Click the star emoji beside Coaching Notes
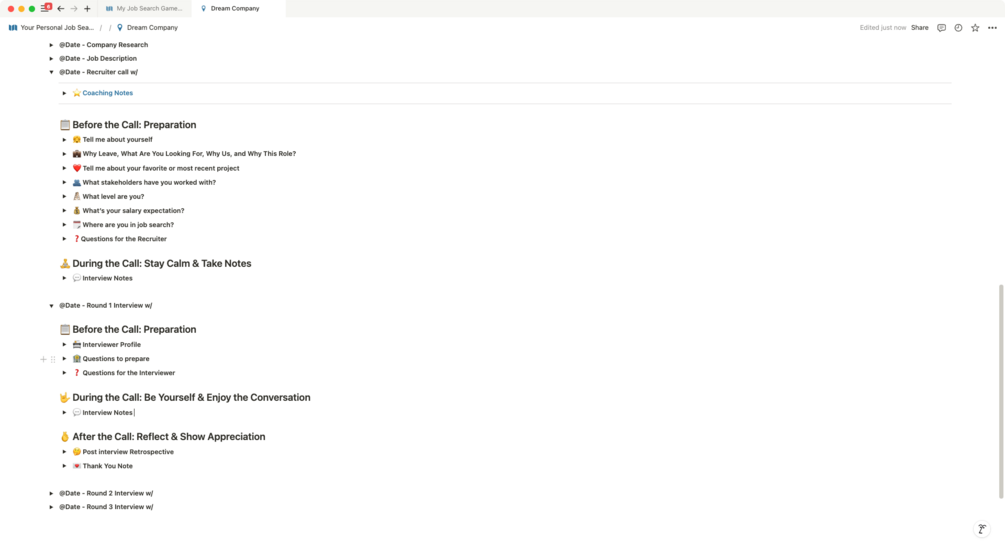This screenshot has width=1005, height=552. 76,93
